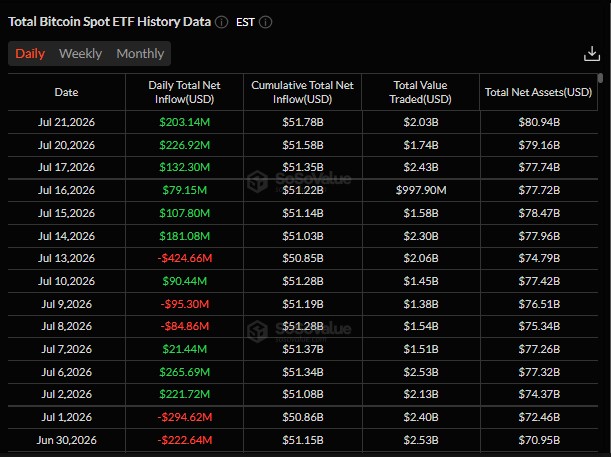Select the Jul 21,2026 date cell
The width and height of the screenshot is (611, 457).
coord(66,122)
